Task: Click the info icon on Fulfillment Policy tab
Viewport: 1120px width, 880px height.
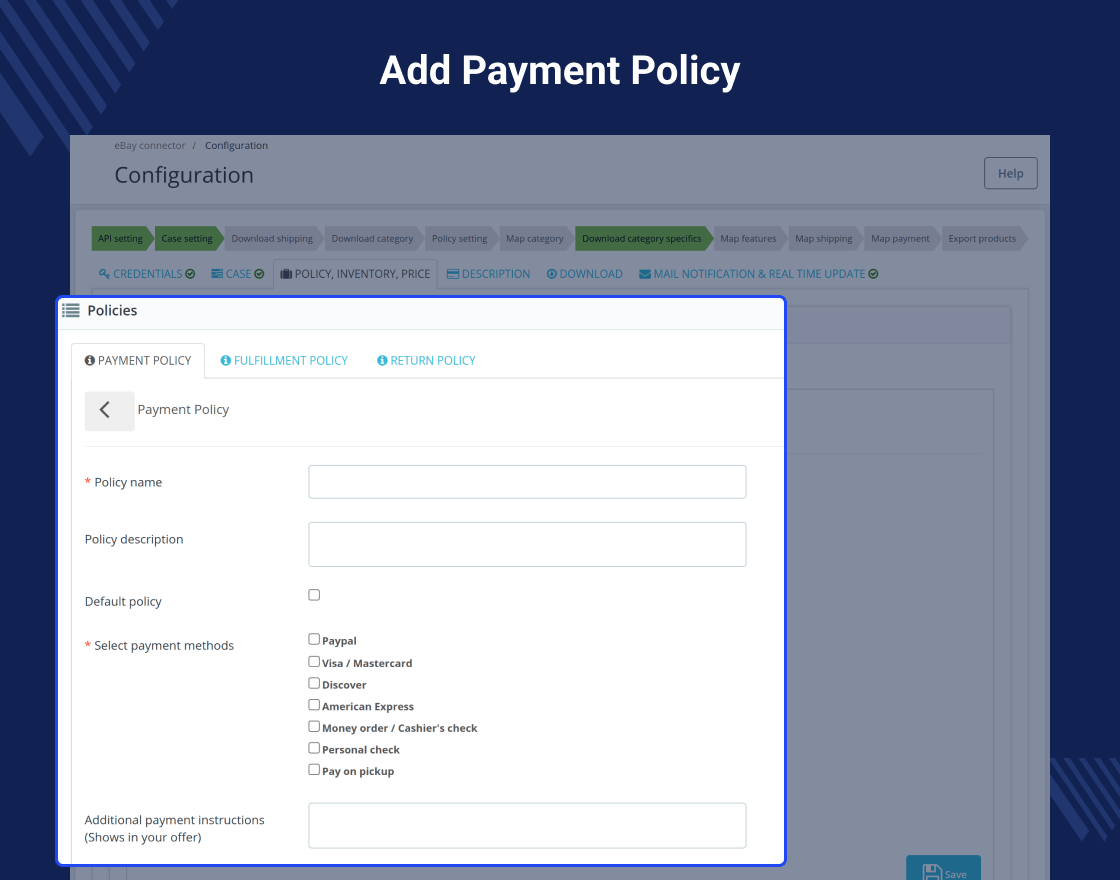Action: (226, 361)
